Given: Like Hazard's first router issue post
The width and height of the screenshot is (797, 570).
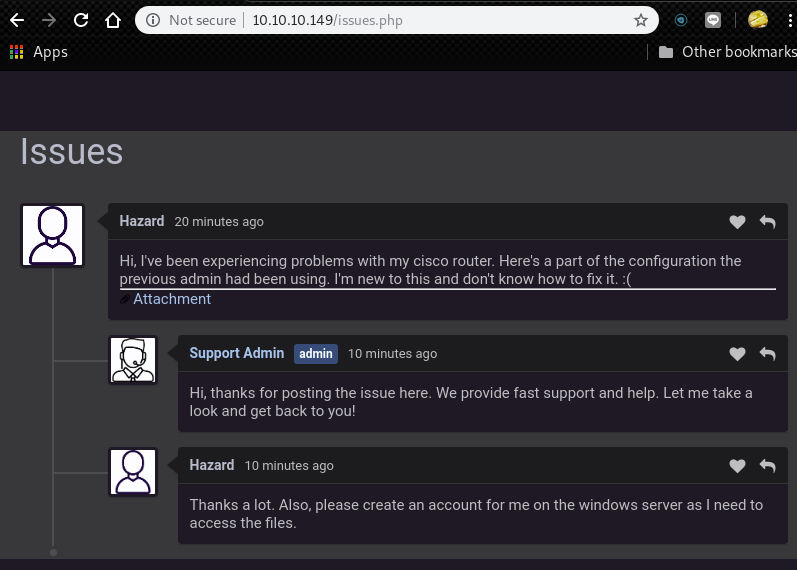Looking at the screenshot, I should (x=737, y=222).
